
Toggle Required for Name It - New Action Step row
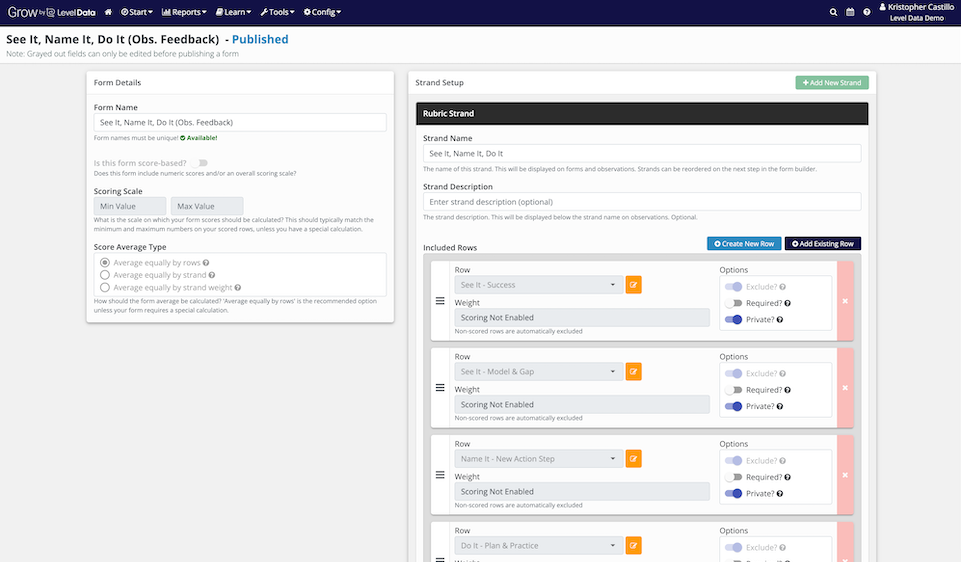click(x=733, y=477)
